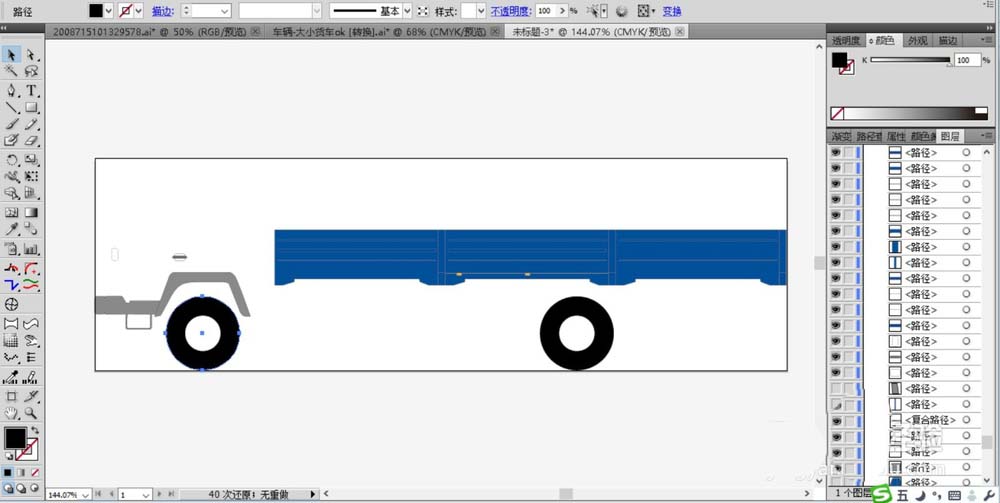Close the 未标题-3 document tab
1000x503 pixels.
680,31
